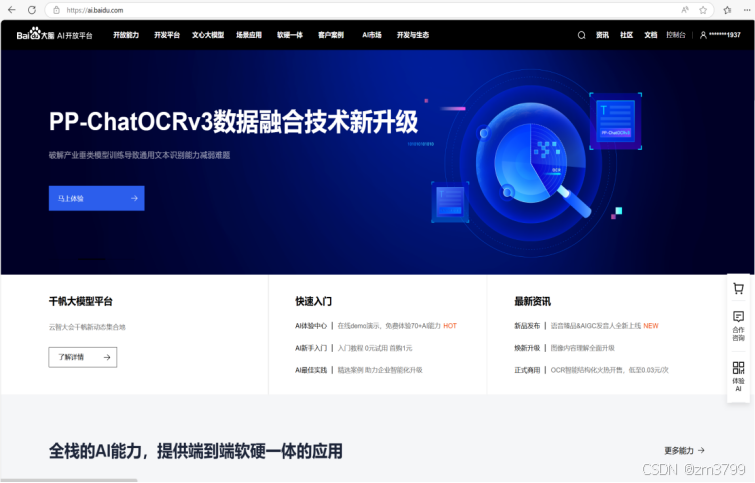Open the 控制台 console link
This screenshot has height=483, width=755.
(x=676, y=35)
